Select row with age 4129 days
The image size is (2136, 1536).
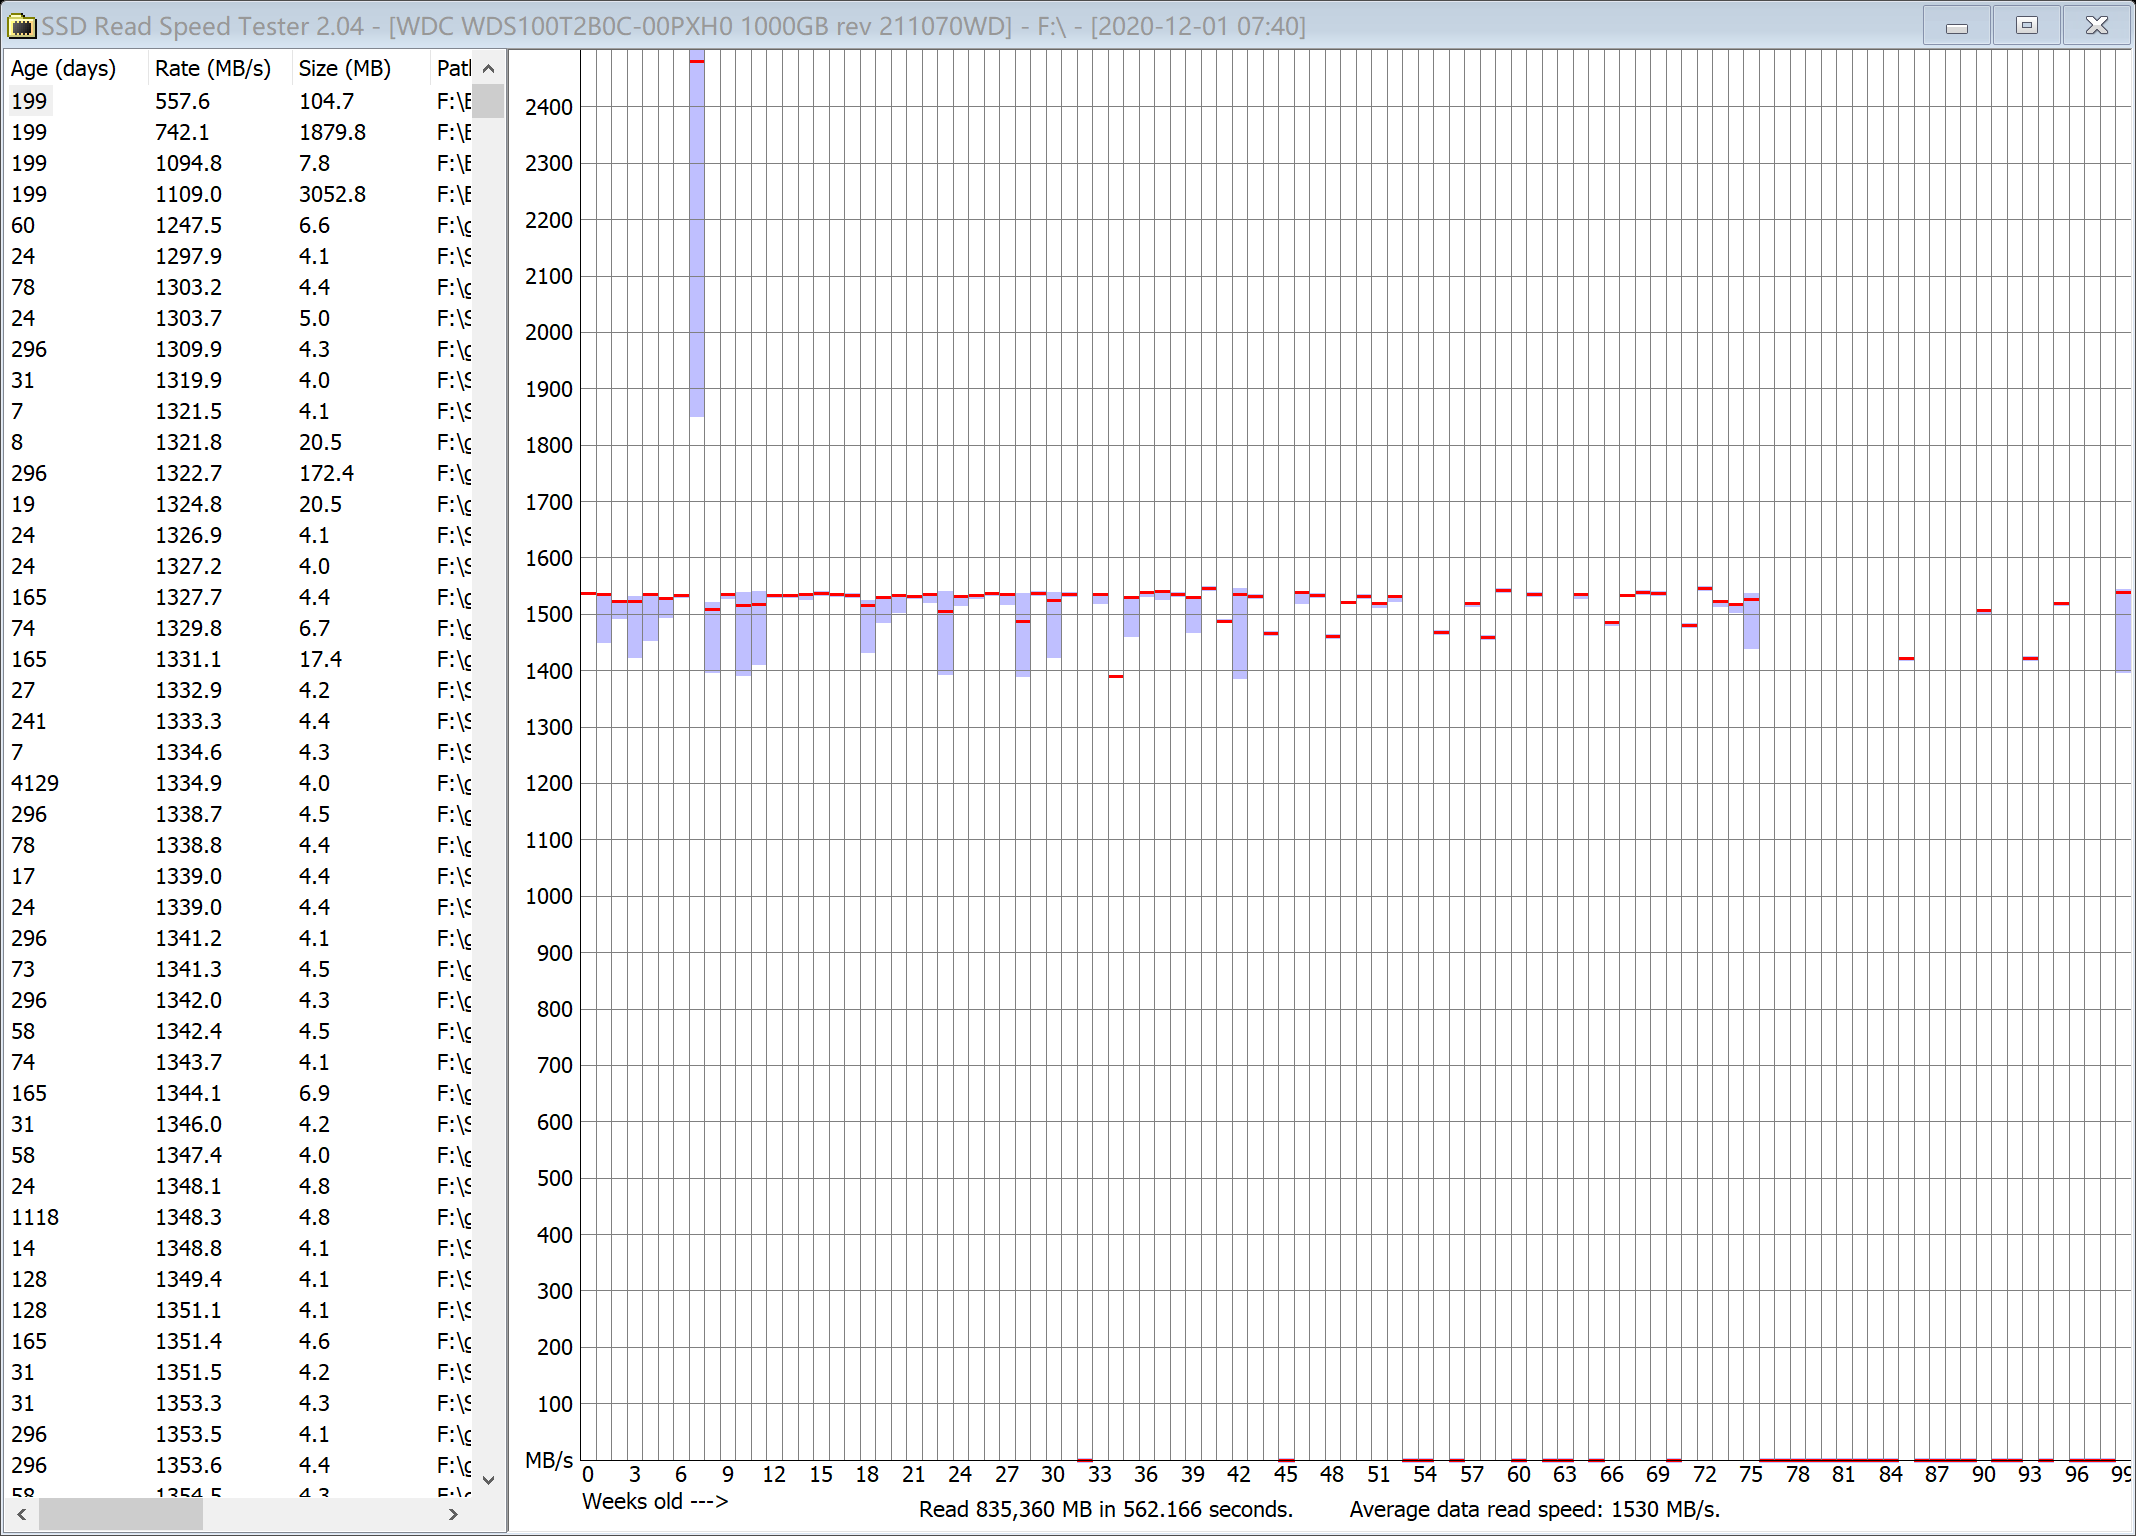(239, 783)
